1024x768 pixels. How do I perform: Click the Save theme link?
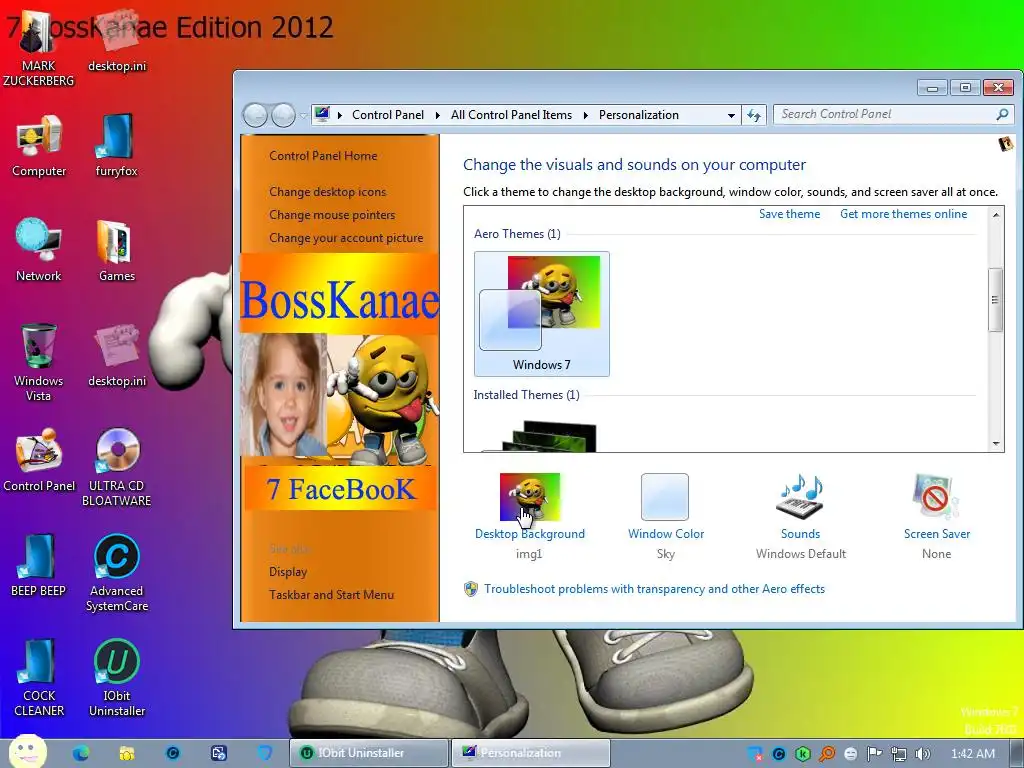point(790,214)
